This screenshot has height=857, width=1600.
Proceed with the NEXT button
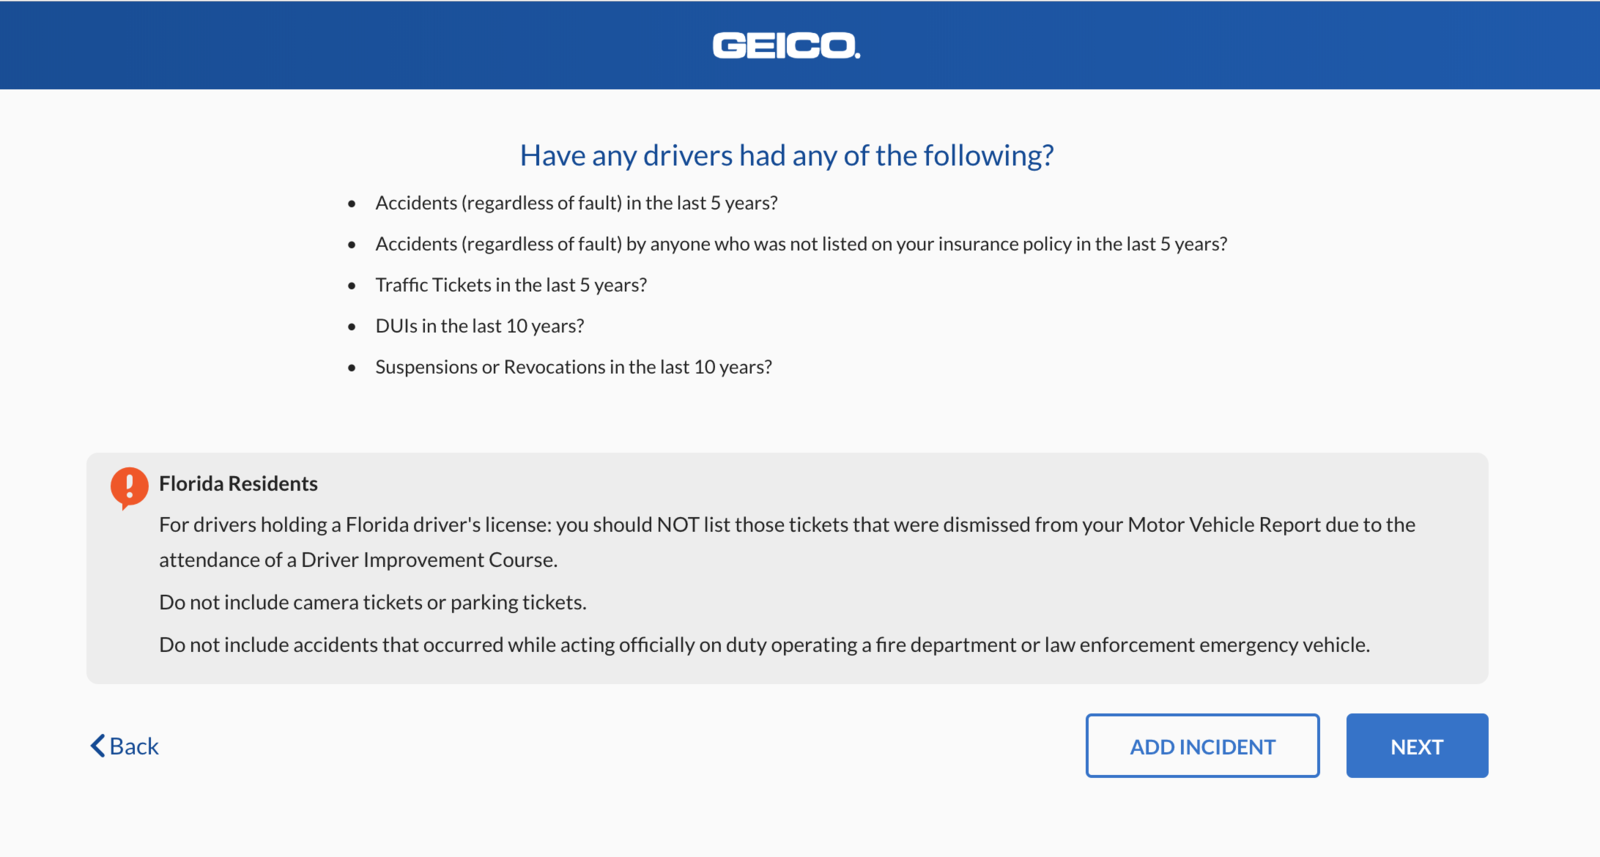(x=1416, y=746)
